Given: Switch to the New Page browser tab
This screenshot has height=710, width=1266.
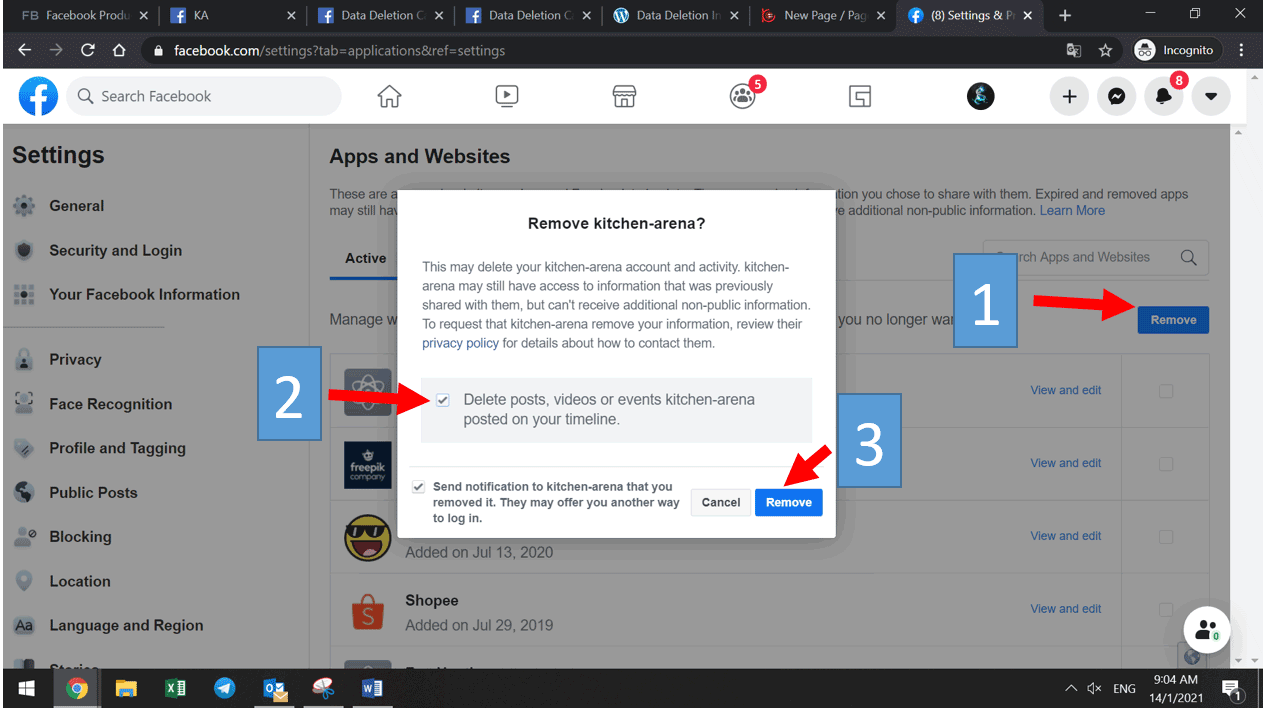Looking at the screenshot, I should (824, 16).
